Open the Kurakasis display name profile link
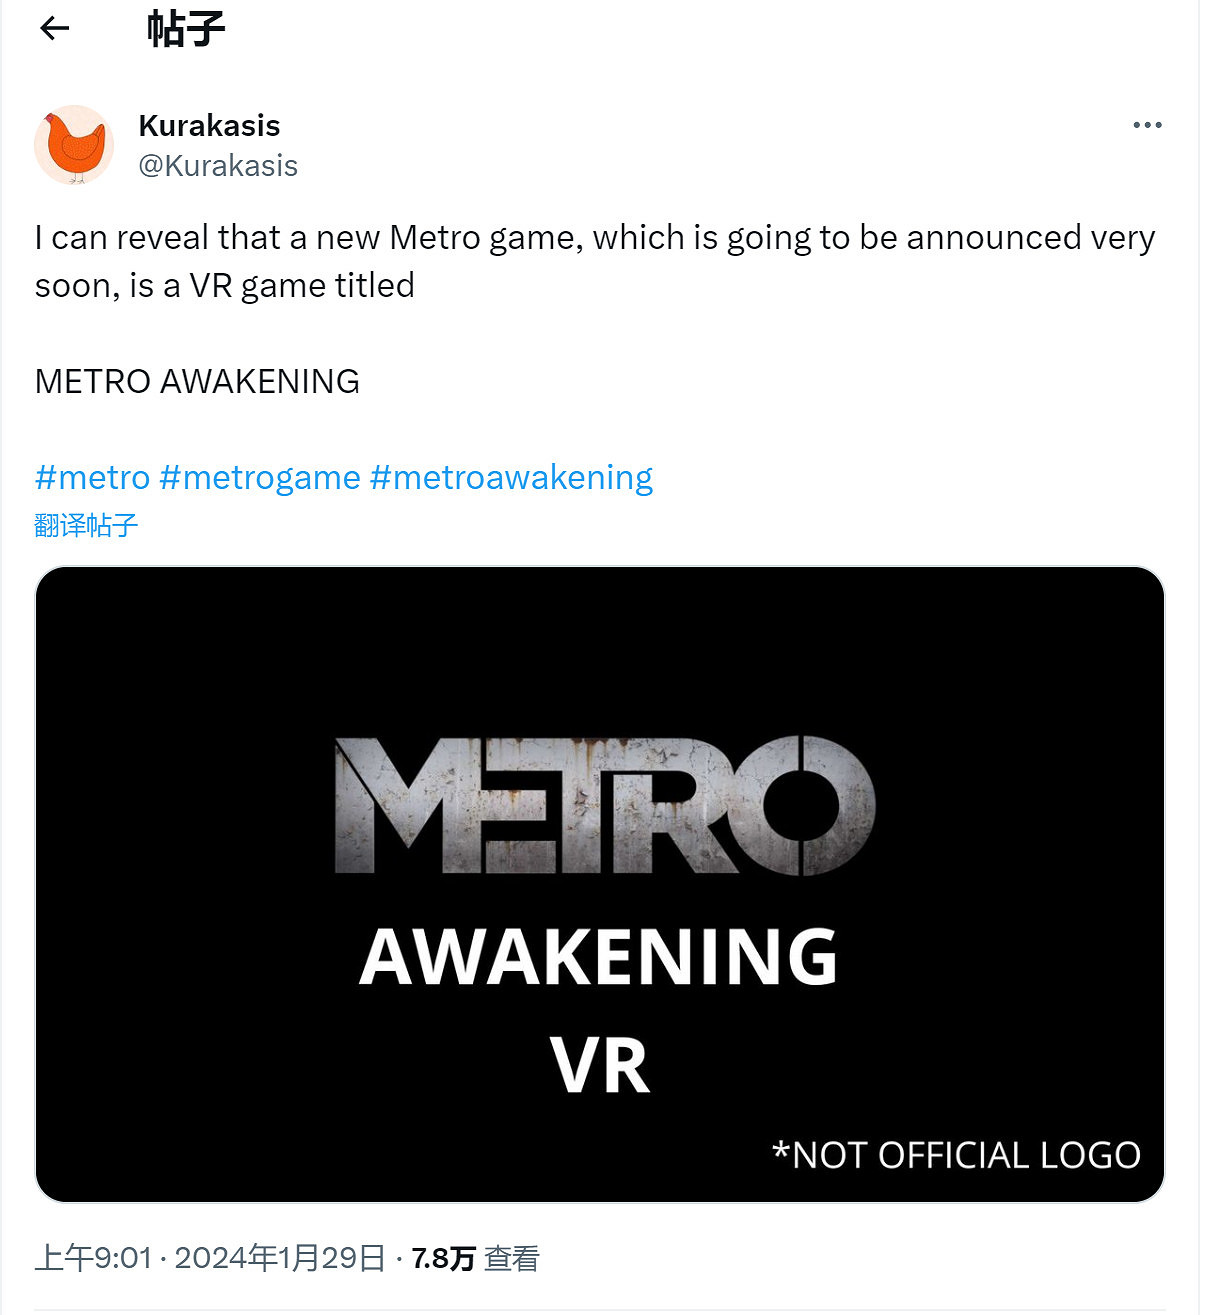Image resolution: width=1220 pixels, height=1315 pixels. (x=209, y=126)
